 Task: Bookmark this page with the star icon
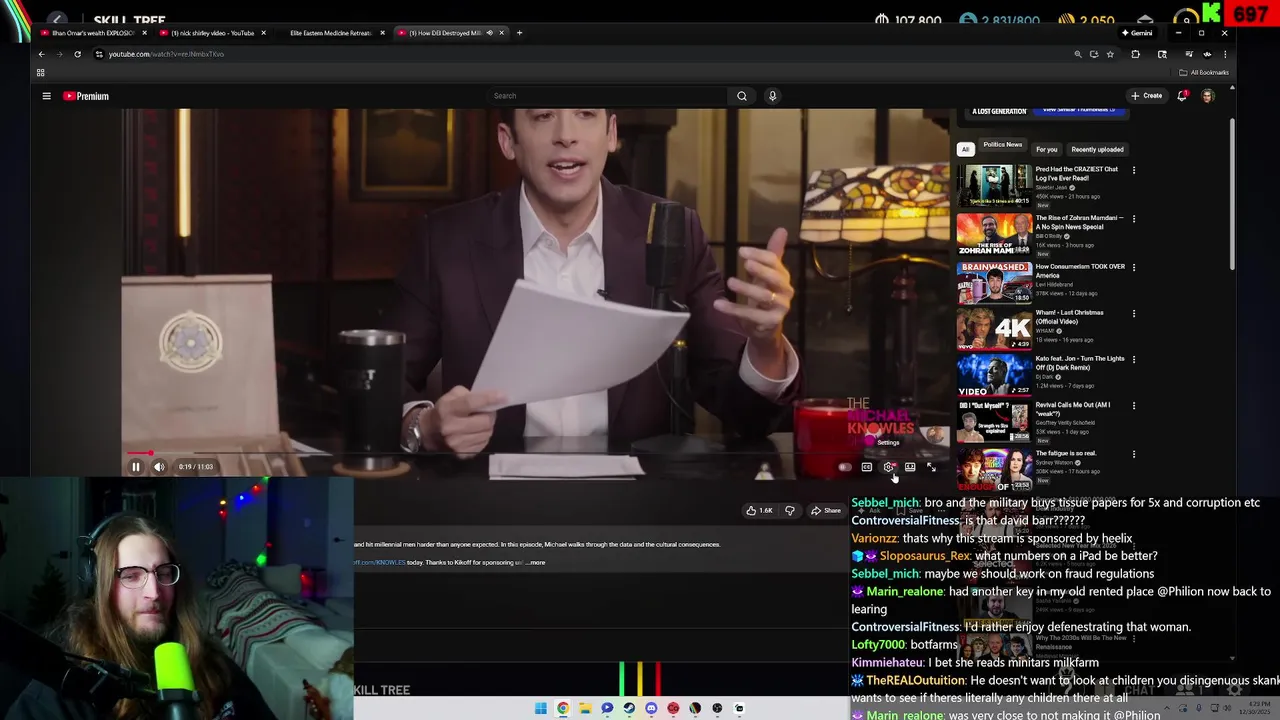[1110, 54]
